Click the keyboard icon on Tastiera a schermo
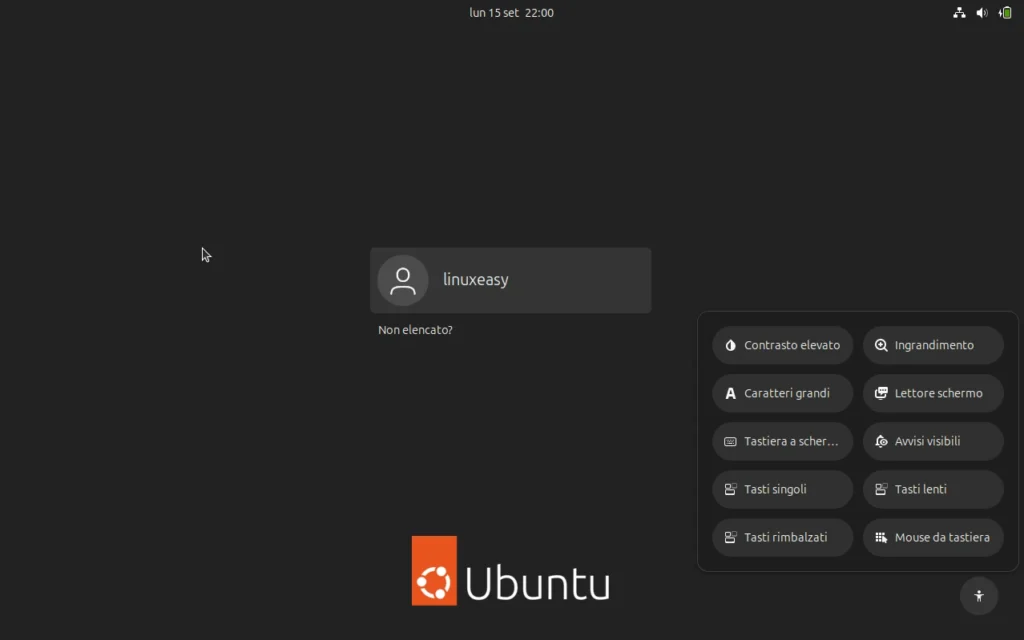Screen dimensions: 1024x640 click(x=730, y=441)
